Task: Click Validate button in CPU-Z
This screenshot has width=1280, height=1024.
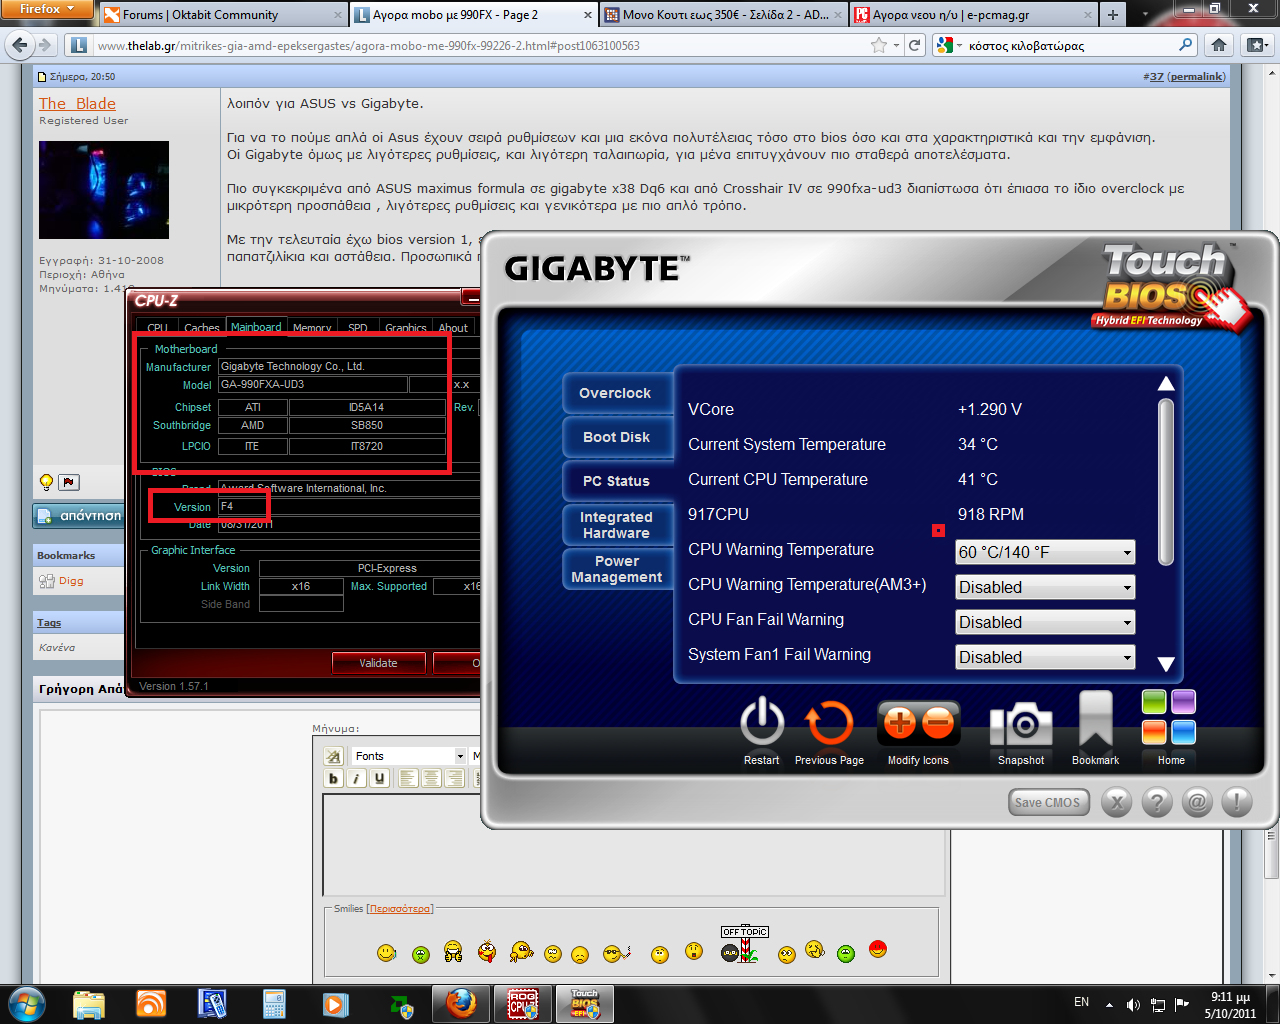Action: (x=379, y=663)
